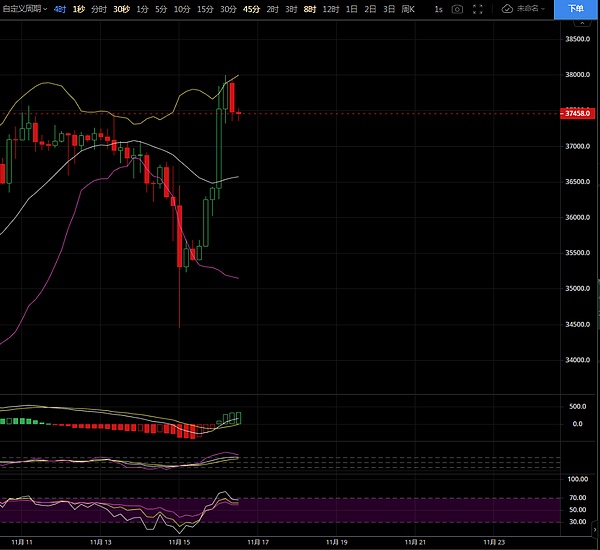Image resolution: width=600 pixels, height=550 pixels.
Task: Switch chart to 15分 interval
Action: (205, 9)
